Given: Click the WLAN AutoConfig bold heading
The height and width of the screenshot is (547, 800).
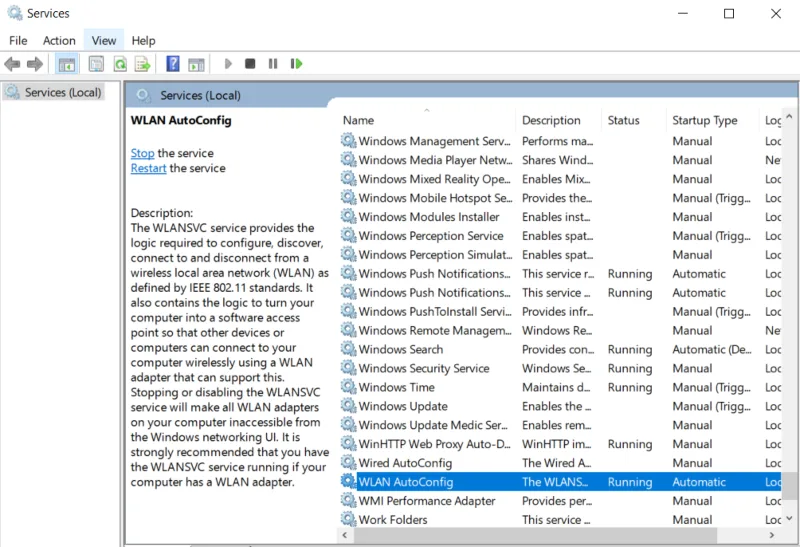Looking at the screenshot, I should click(181, 120).
